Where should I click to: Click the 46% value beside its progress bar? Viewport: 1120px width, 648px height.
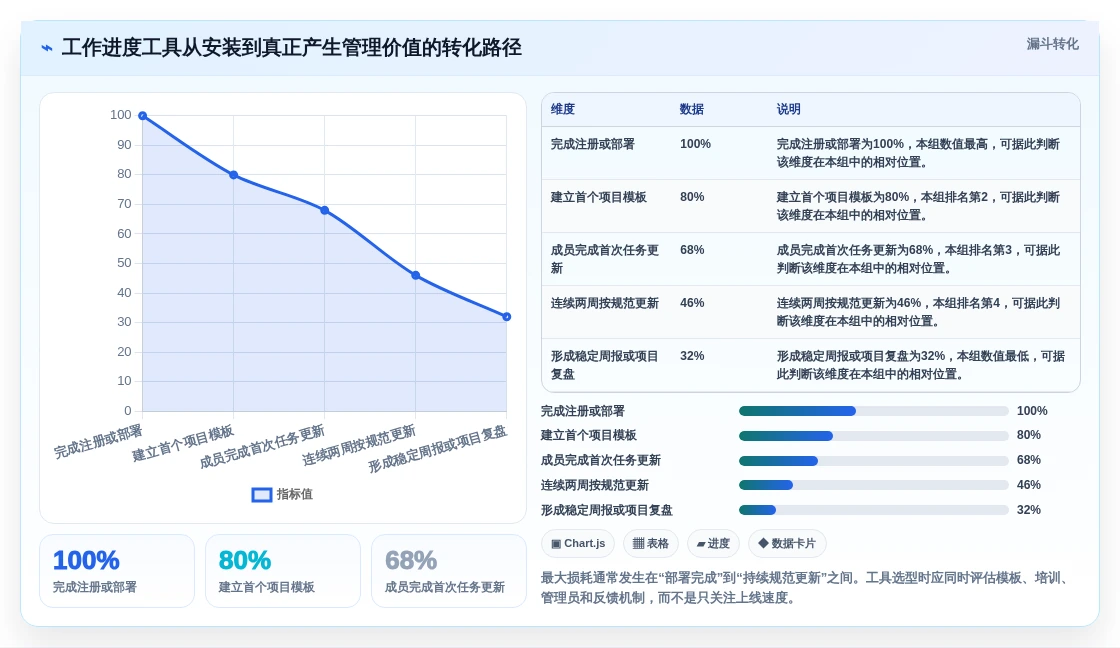point(1029,485)
